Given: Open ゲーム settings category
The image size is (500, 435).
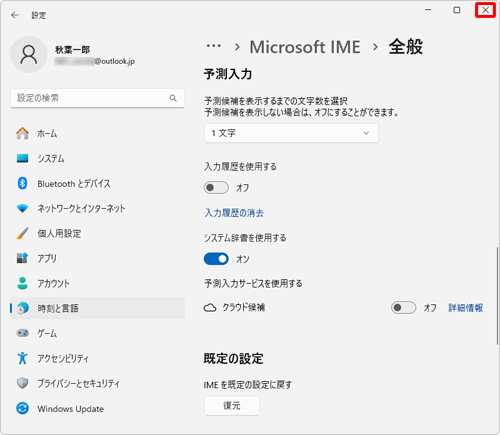Looking at the screenshot, I should [x=97, y=333].
